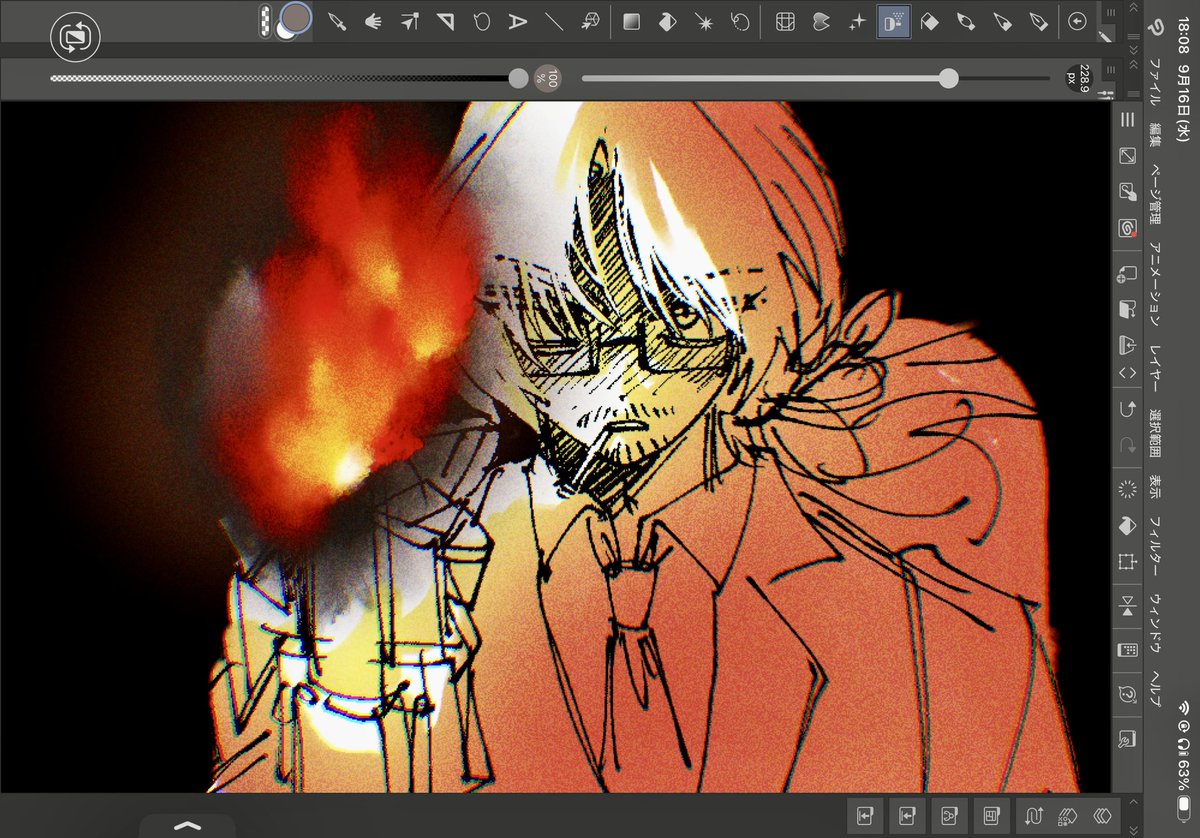
Task: Click the brush size slider handle
Action: click(x=949, y=78)
